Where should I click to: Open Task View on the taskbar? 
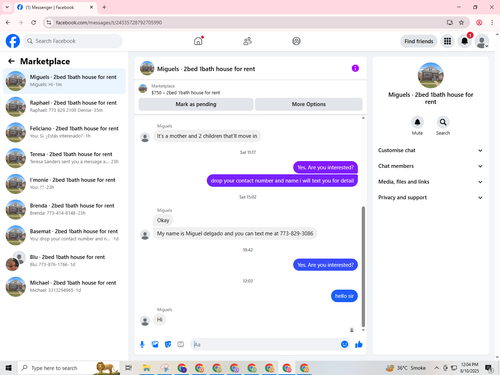pyautogui.click(x=128, y=368)
